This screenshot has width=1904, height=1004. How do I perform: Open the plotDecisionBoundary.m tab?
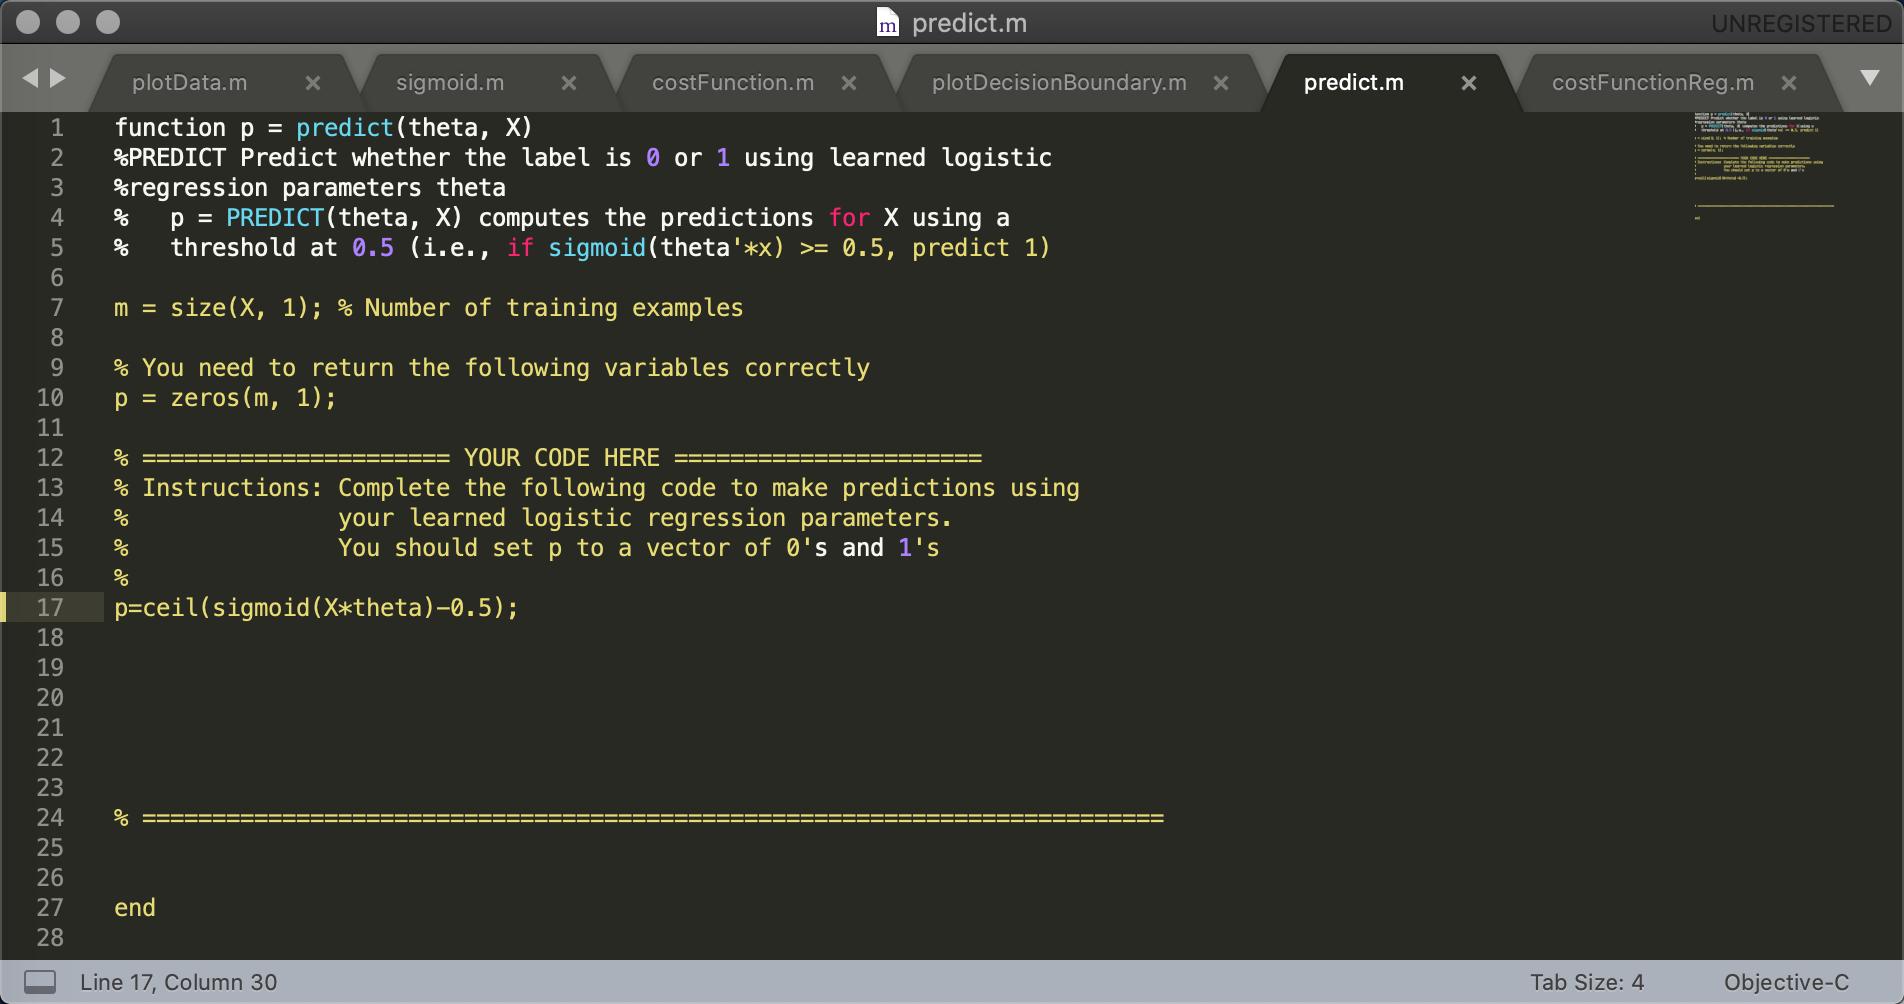[x=1059, y=83]
